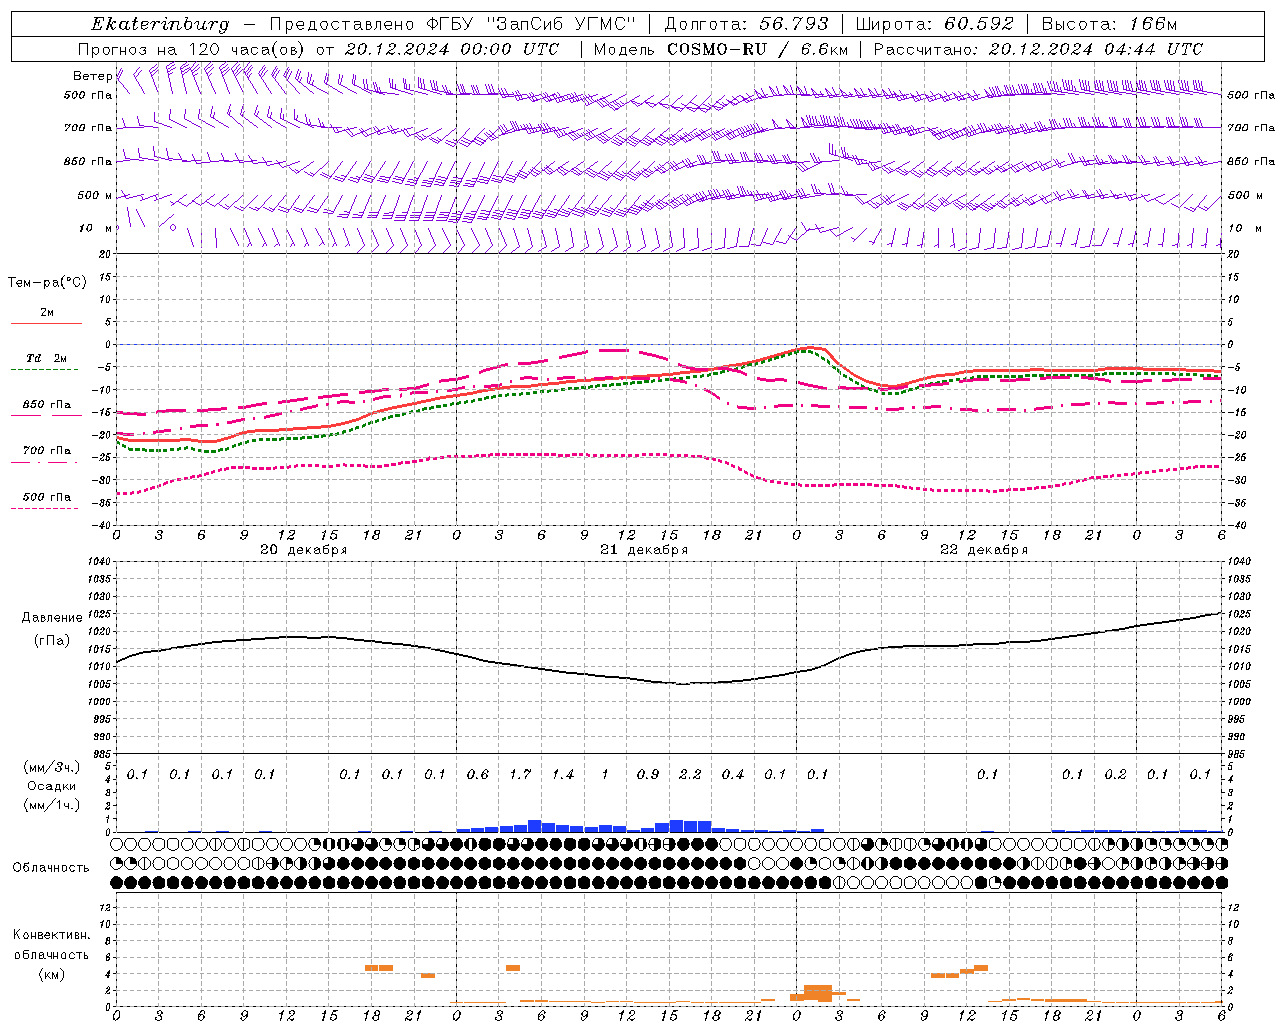Click the 2.2 three-hour precipitation value
Image resolution: width=1280 pixels, height=1024 pixels.
point(690,775)
